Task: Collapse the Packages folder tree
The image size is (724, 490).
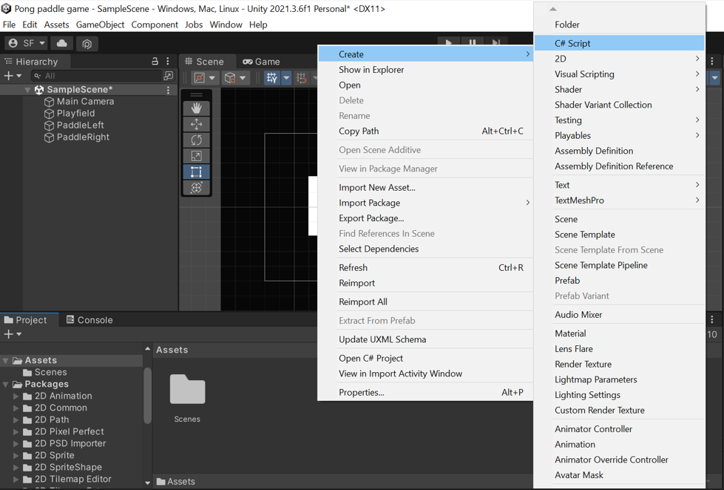Action: [x=6, y=384]
